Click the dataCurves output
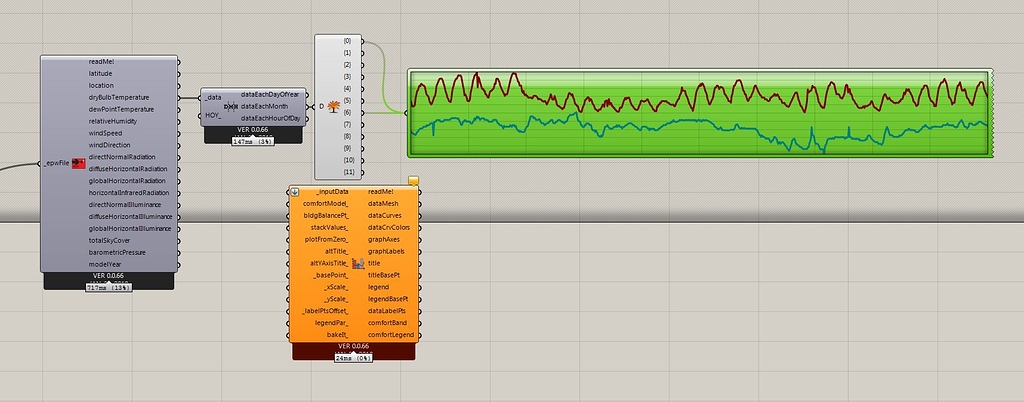This screenshot has height=402, width=1024. [x=385, y=215]
